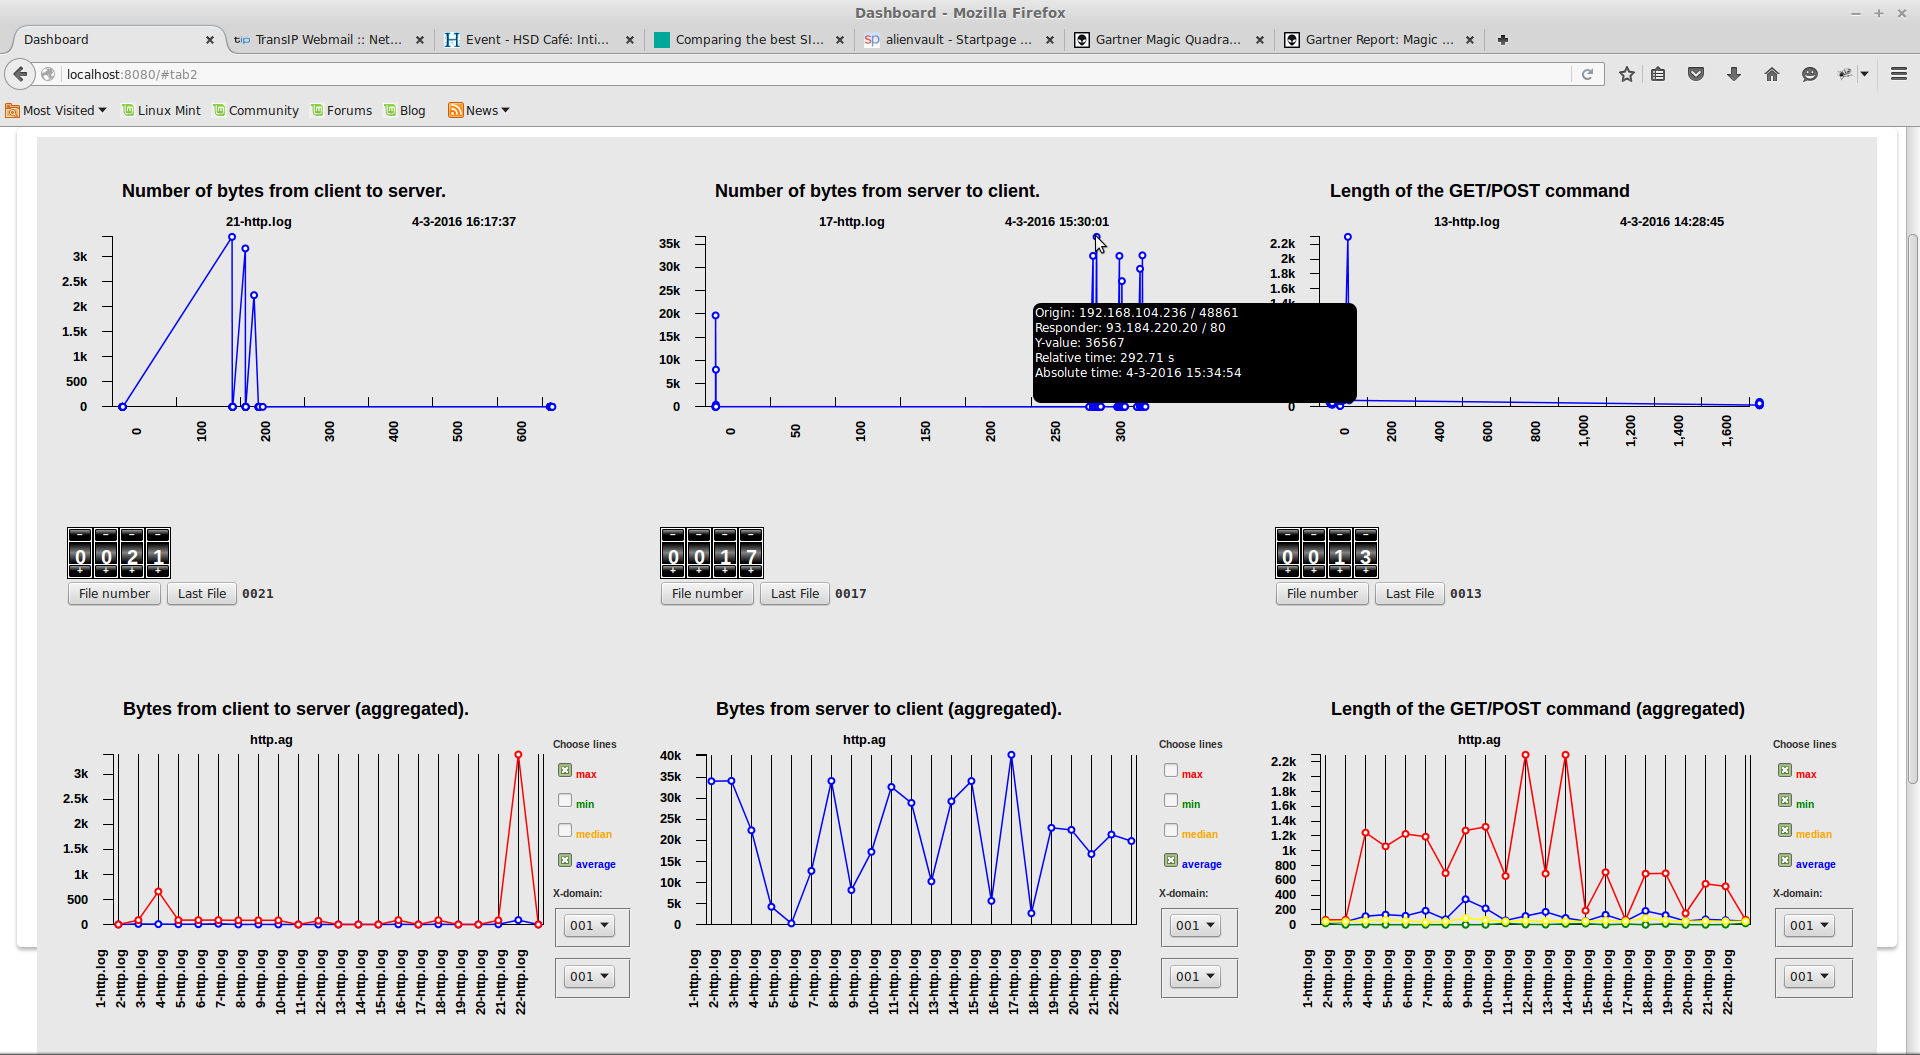Open lower 001 X-domain dropdown for client to server chart

[x=589, y=977]
